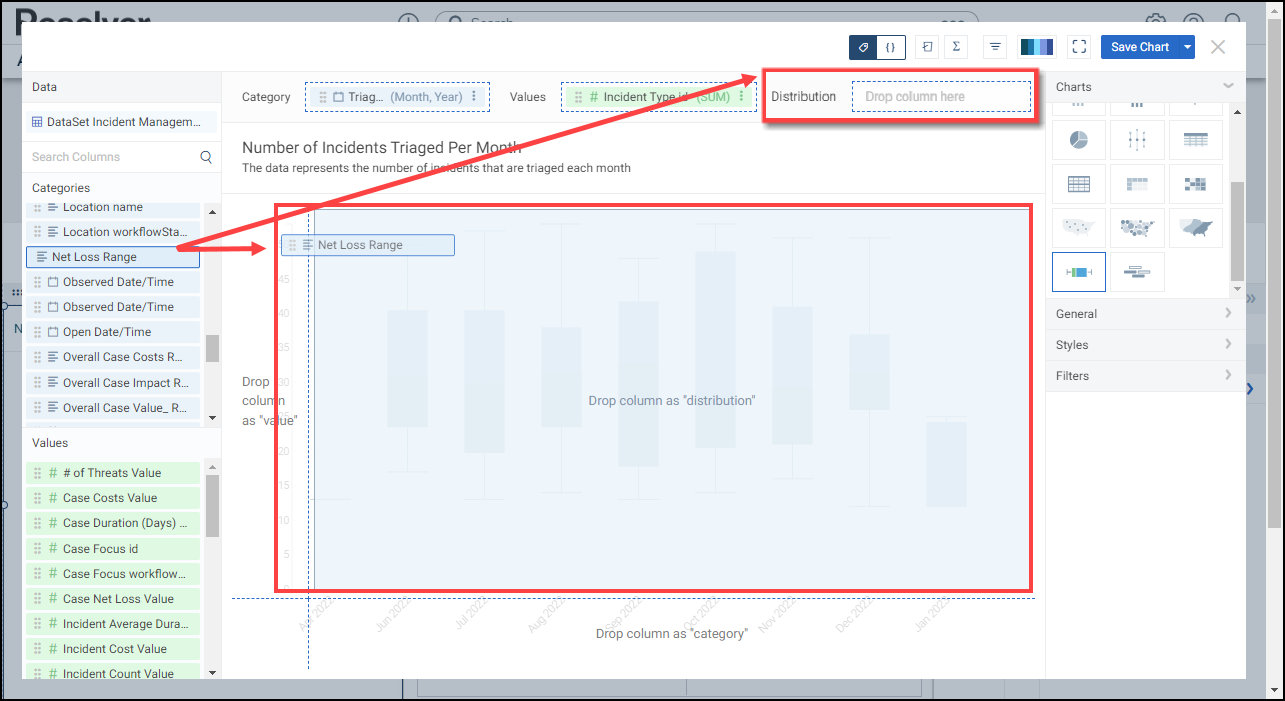Viewport: 1285px width, 701px height.
Task: Expand the Filters settings section
Action: [x=1145, y=376]
